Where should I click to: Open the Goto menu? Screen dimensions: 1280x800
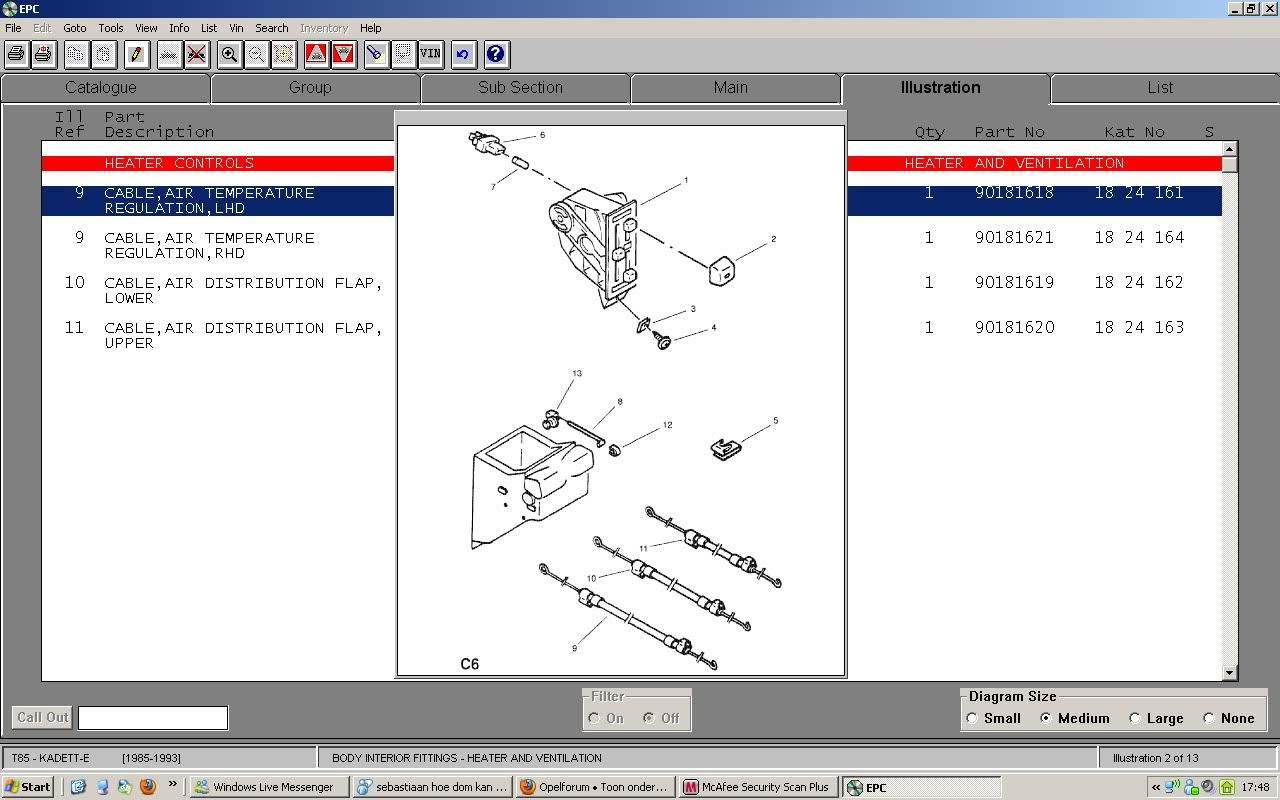[75, 28]
